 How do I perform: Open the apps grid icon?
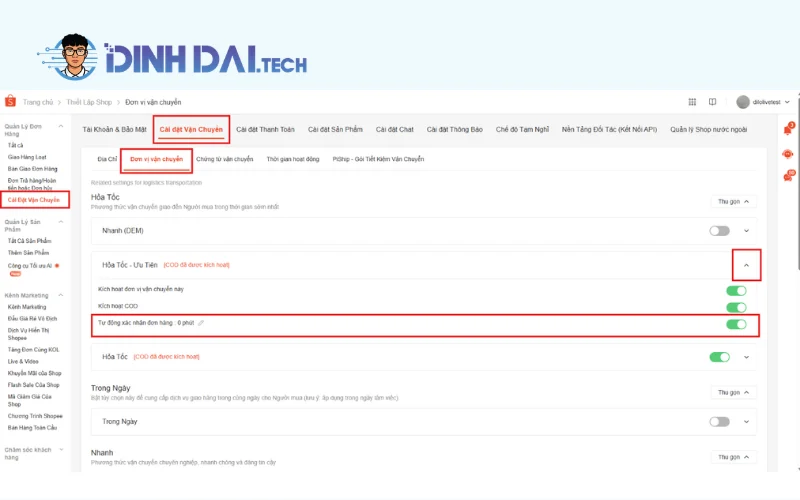[x=692, y=102]
